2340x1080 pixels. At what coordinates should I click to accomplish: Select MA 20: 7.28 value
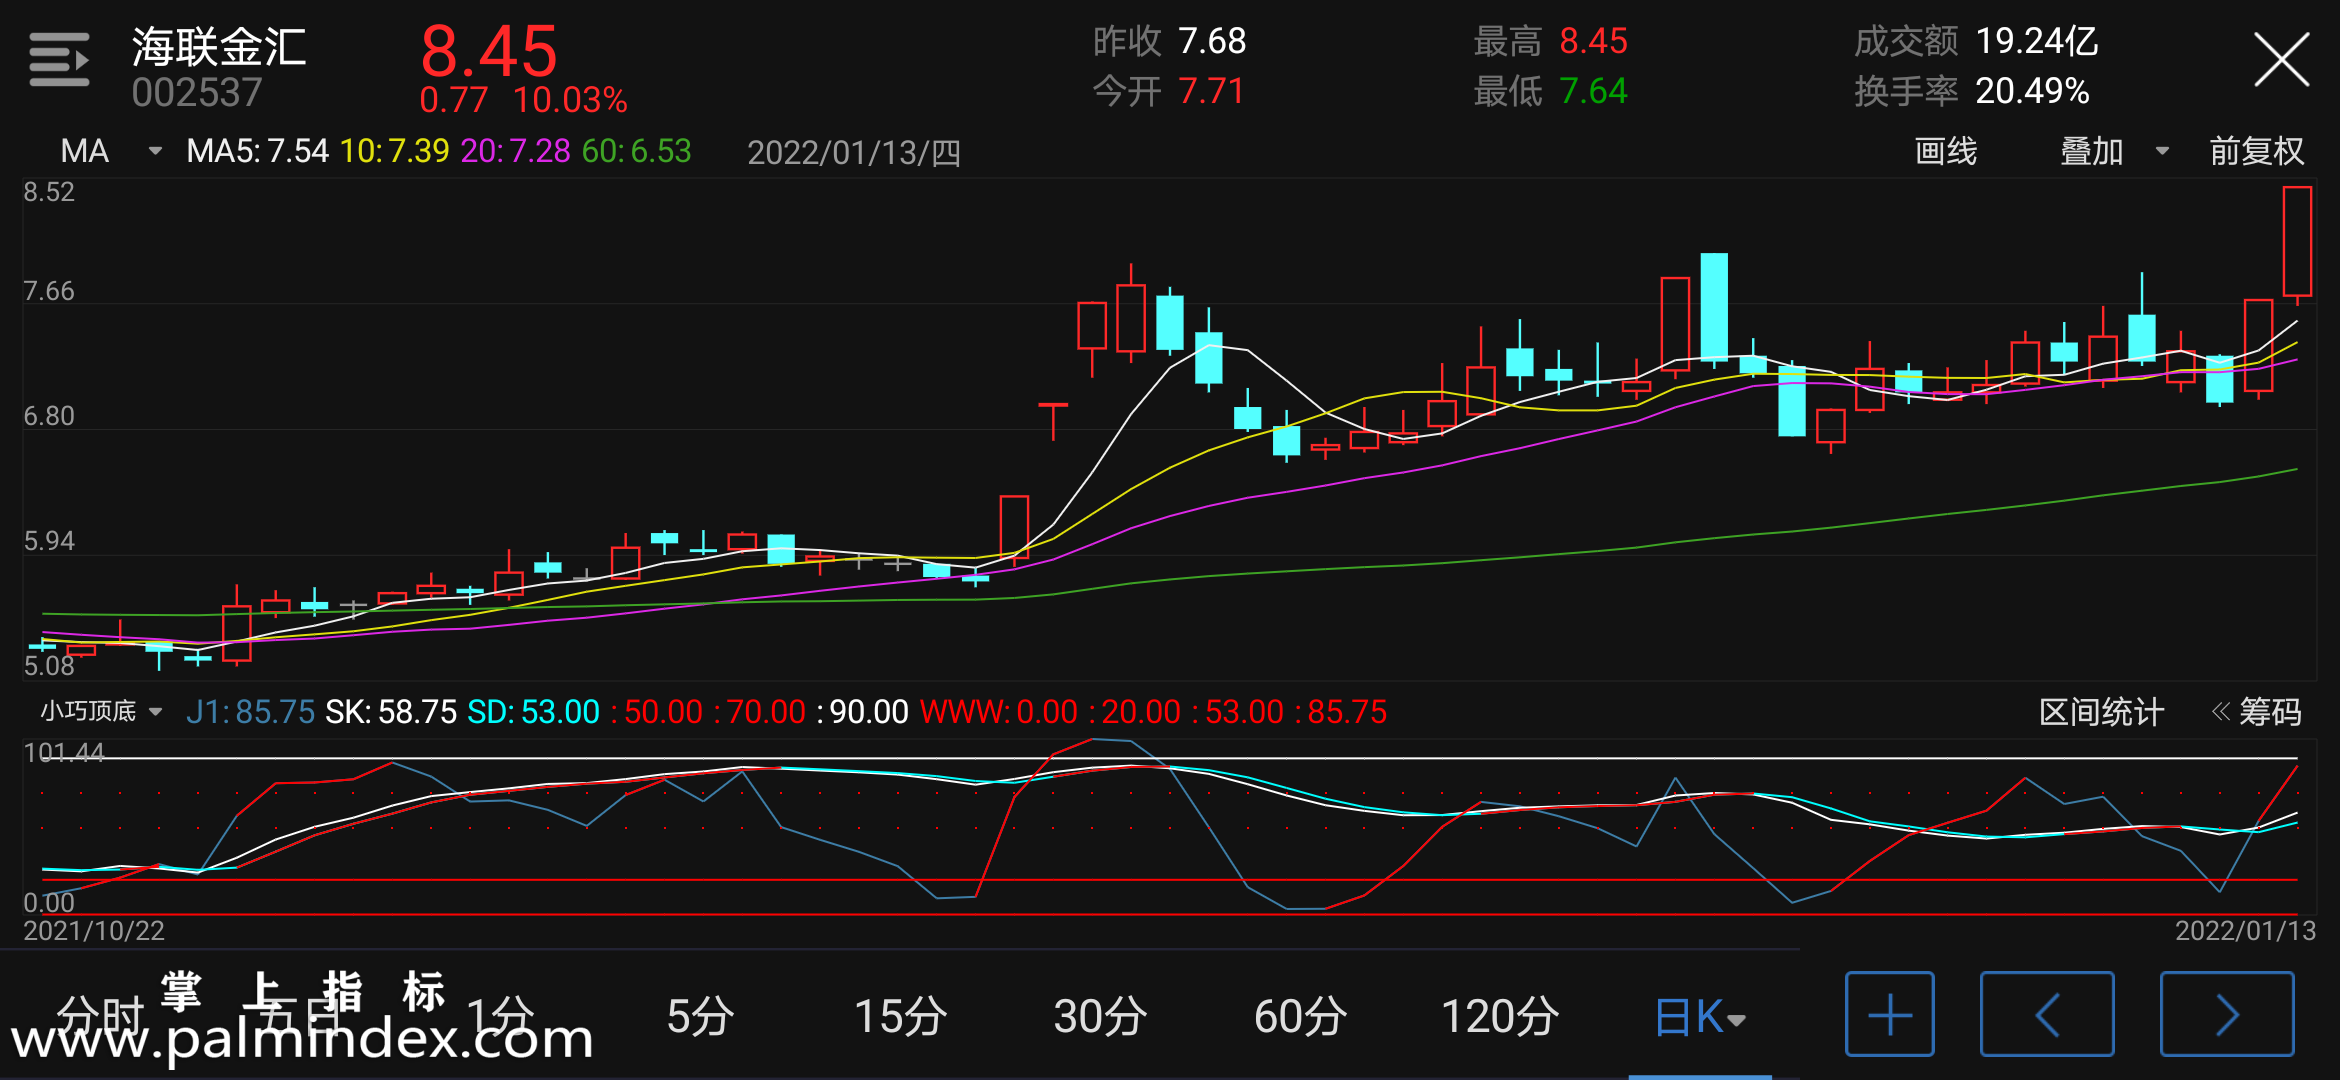coord(515,151)
